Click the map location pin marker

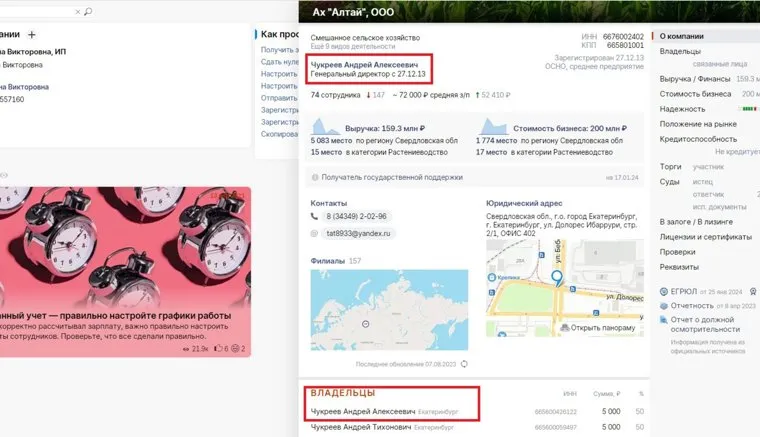pos(557,278)
